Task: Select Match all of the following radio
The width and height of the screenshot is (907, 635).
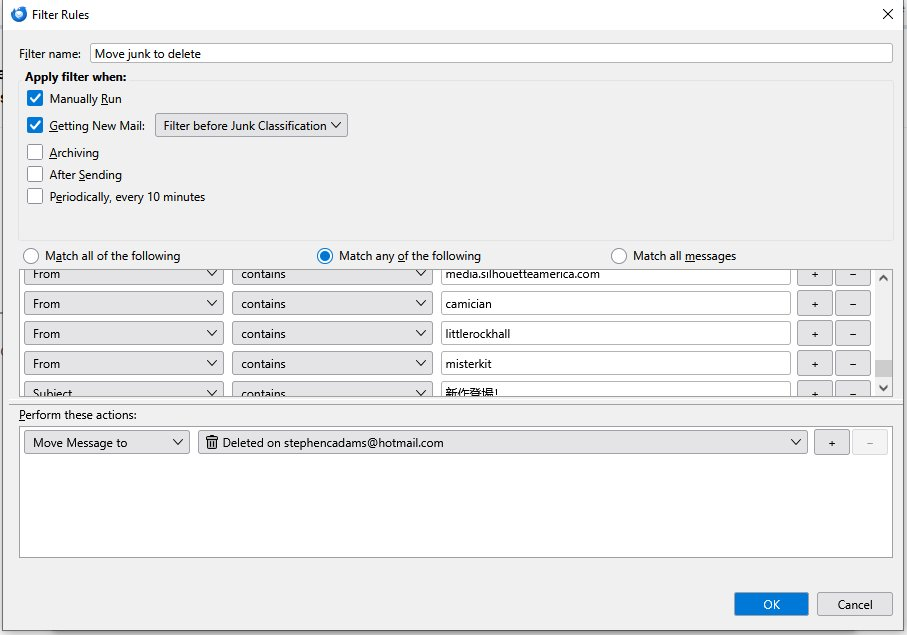Action: tap(31, 256)
